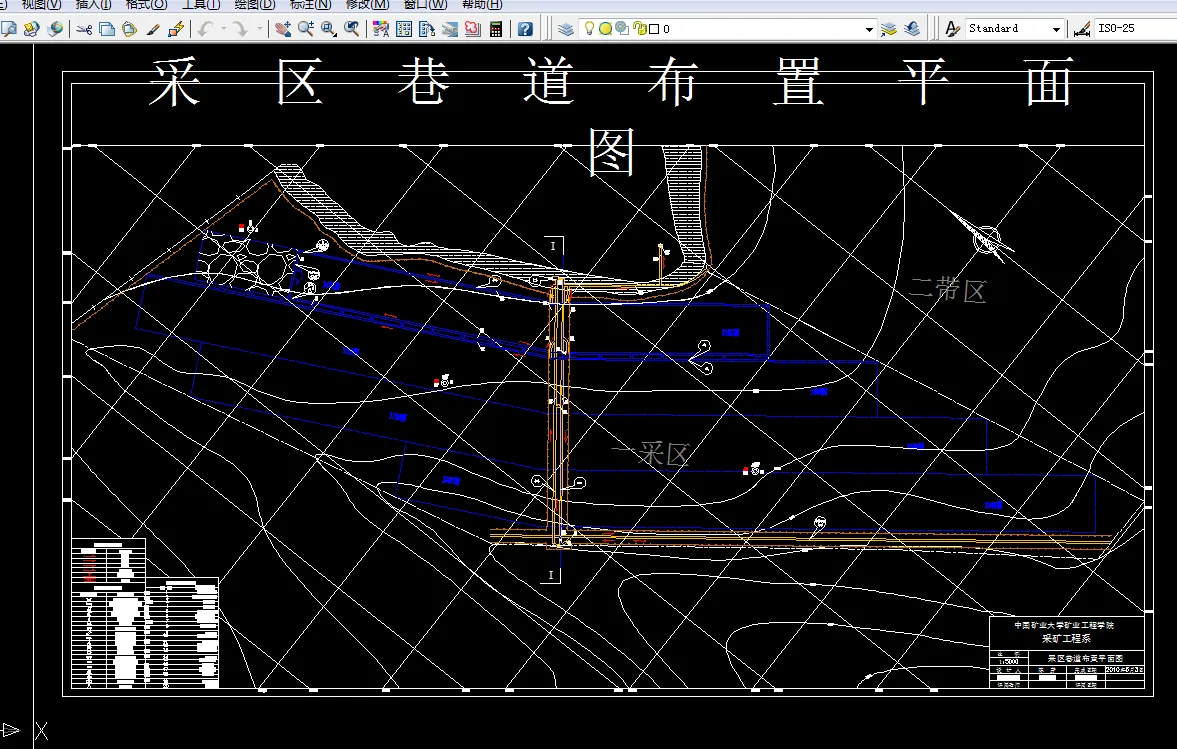This screenshot has height=749, width=1177.
Task: Click the Zoom Window tool
Action: tap(329, 29)
